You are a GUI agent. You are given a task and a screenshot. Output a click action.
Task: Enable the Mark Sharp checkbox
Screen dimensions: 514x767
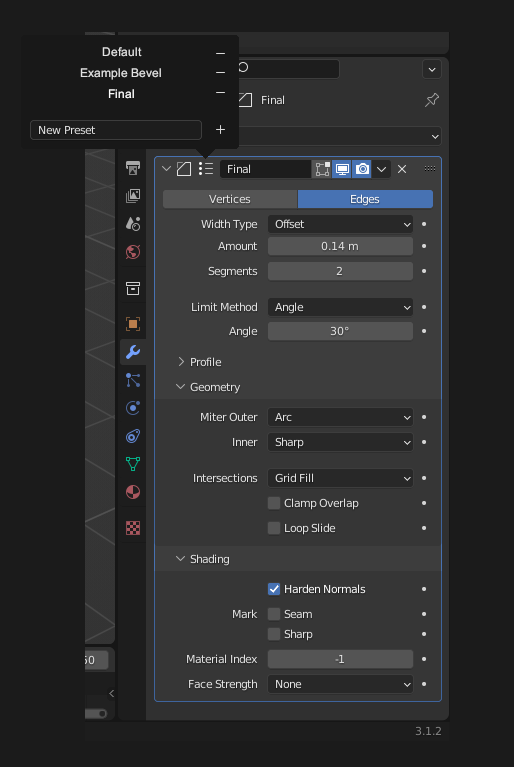point(274,634)
